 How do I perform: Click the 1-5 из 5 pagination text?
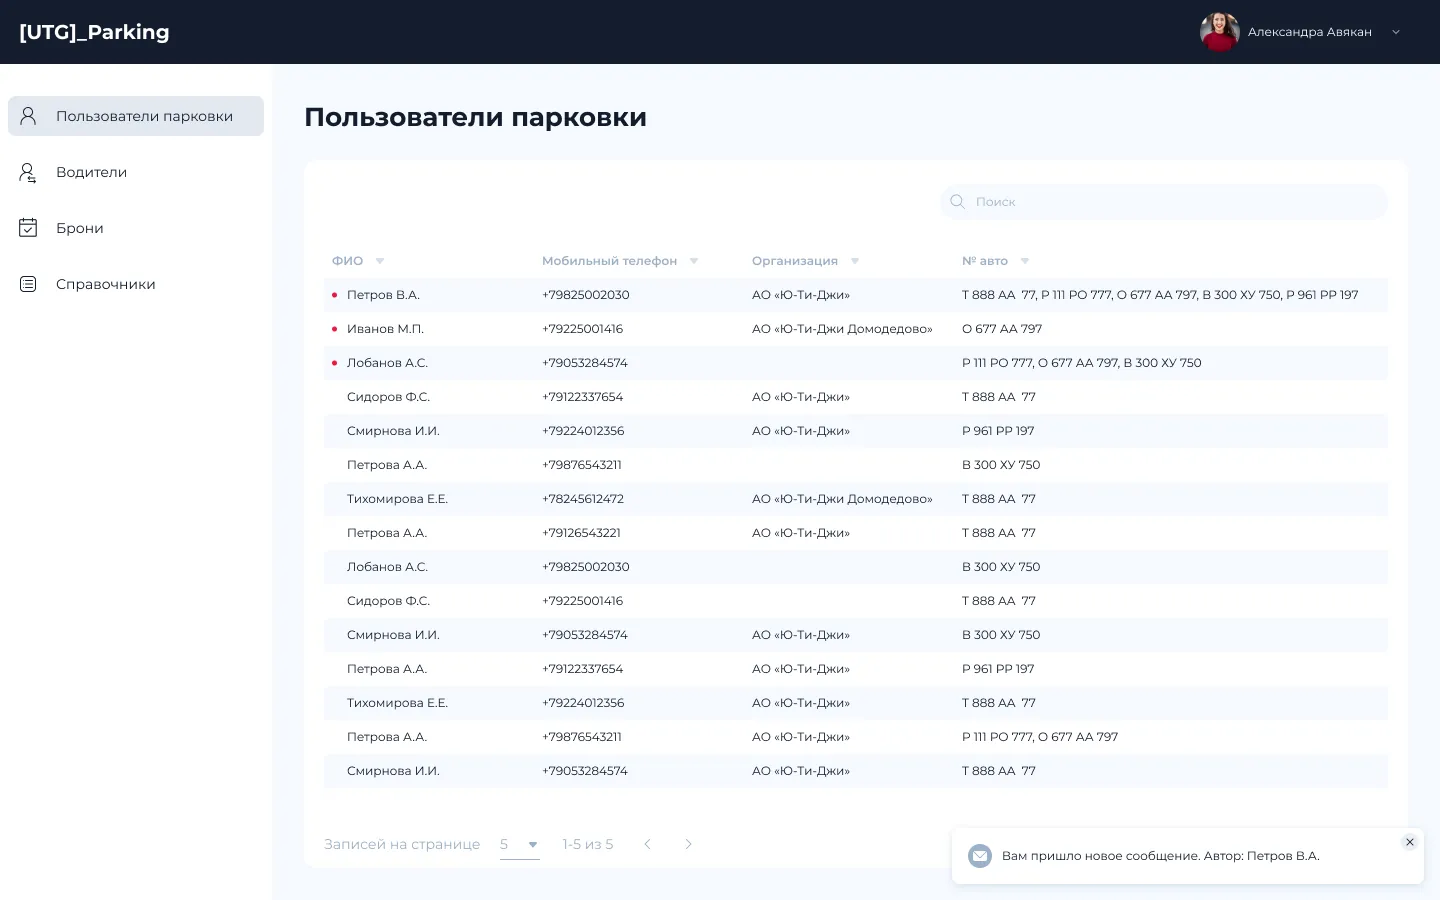click(x=588, y=844)
